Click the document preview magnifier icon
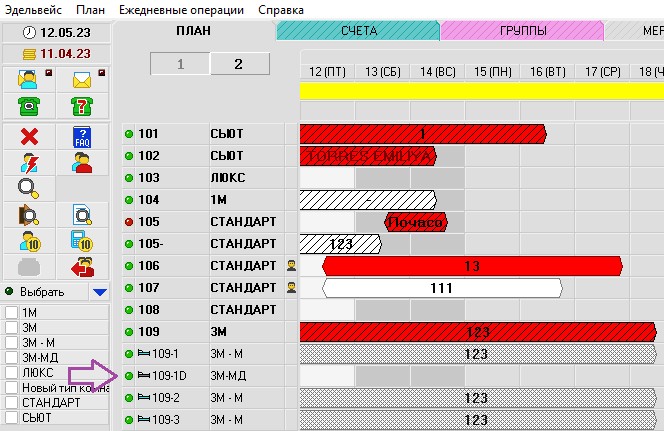The width and height of the screenshot is (664, 431). tap(82, 214)
